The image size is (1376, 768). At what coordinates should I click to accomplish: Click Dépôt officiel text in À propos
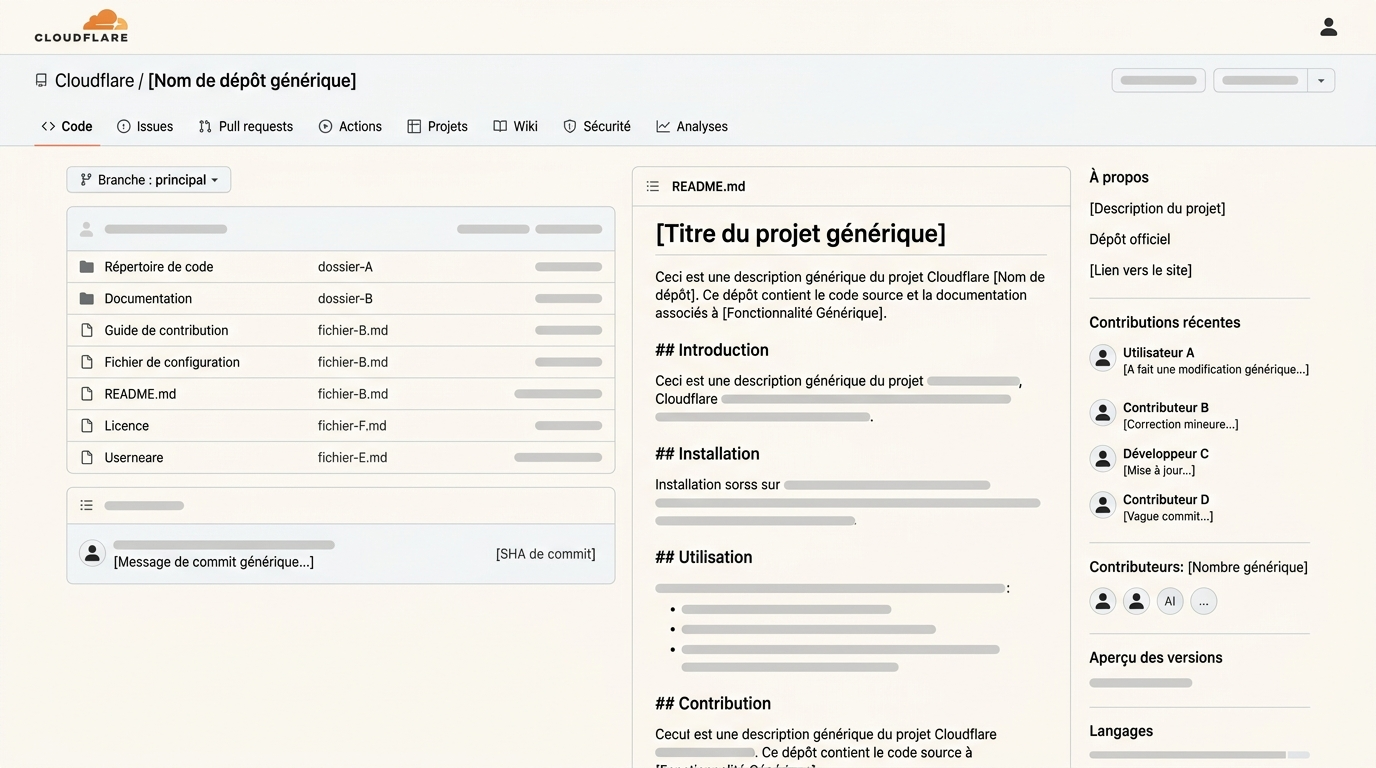pyautogui.click(x=1130, y=240)
